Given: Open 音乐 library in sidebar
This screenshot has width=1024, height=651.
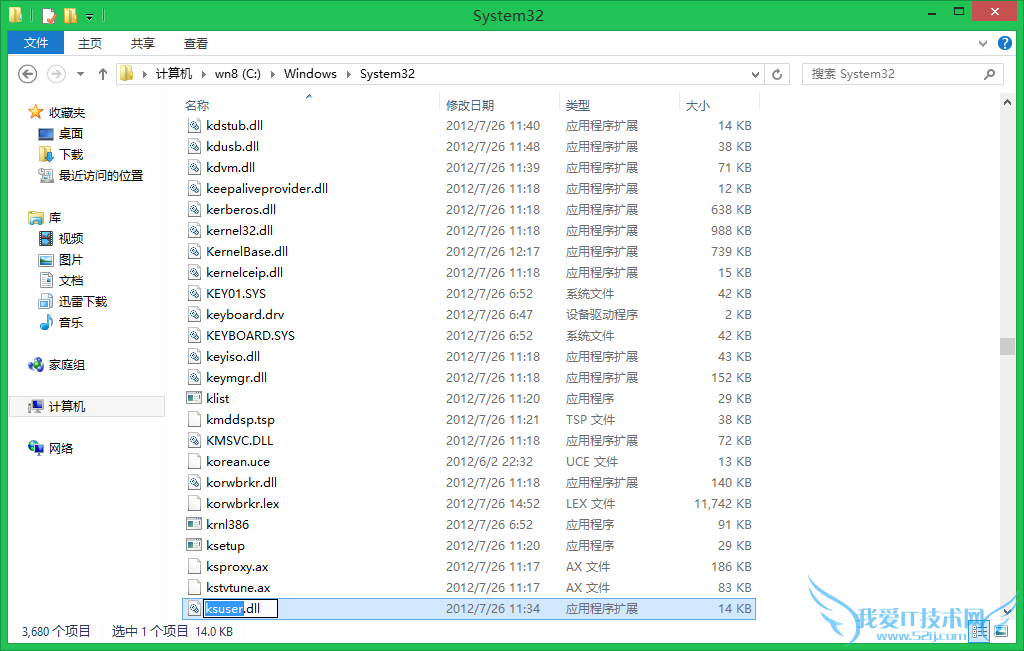Looking at the screenshot, I should [71, 322].
